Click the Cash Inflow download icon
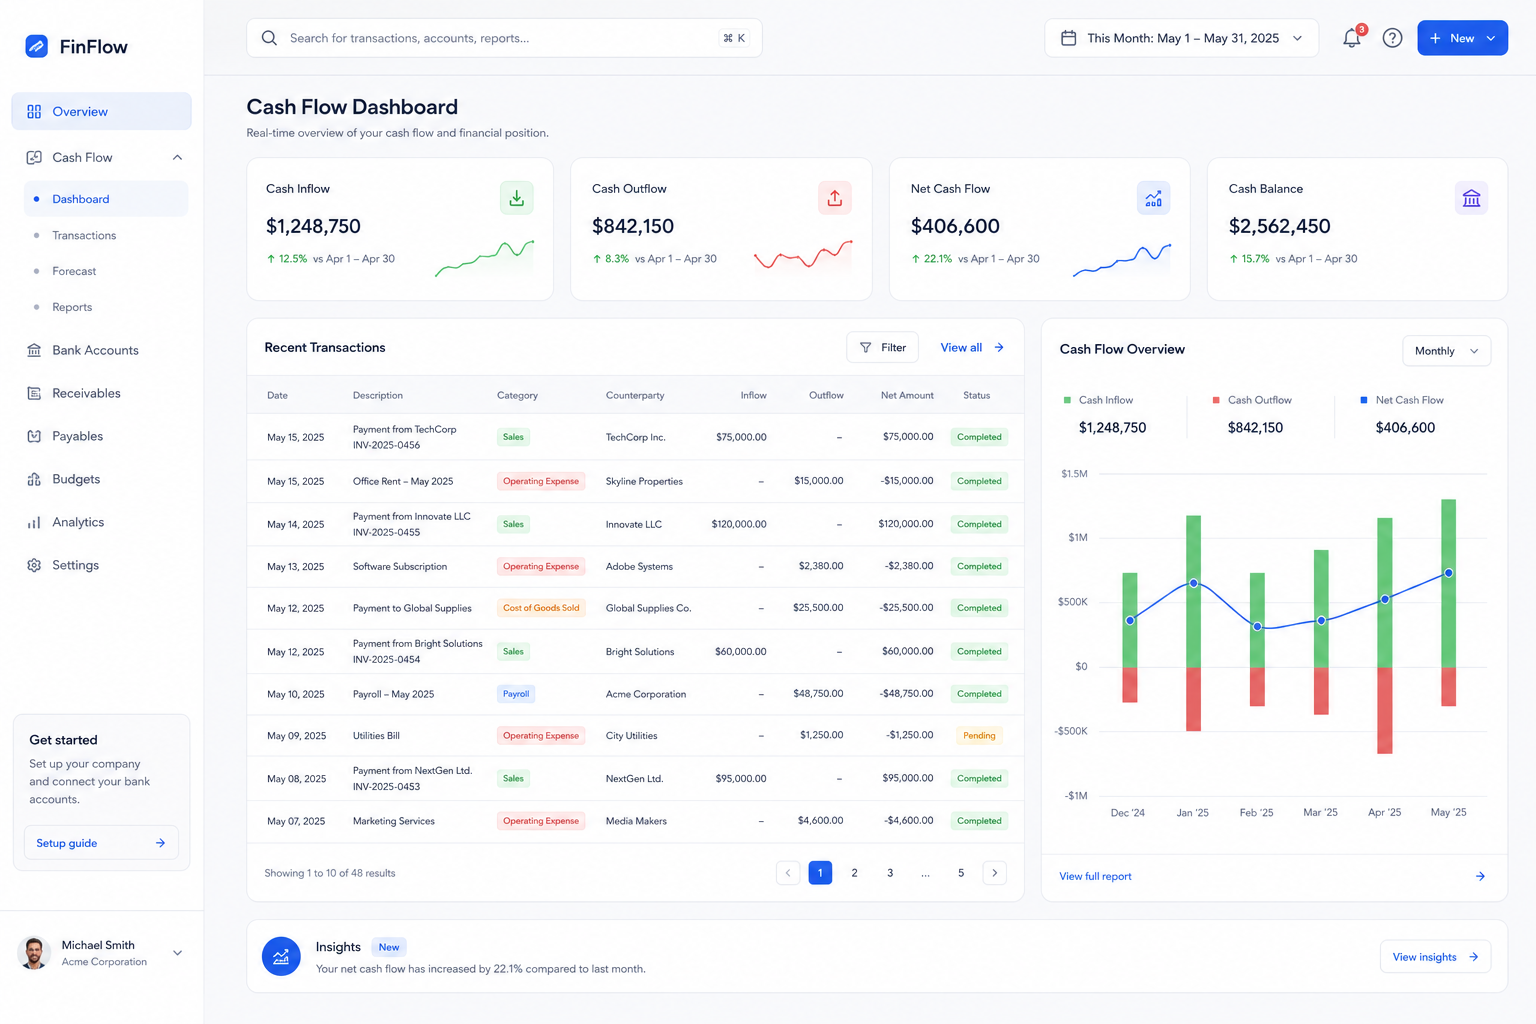 coord(516,198)
